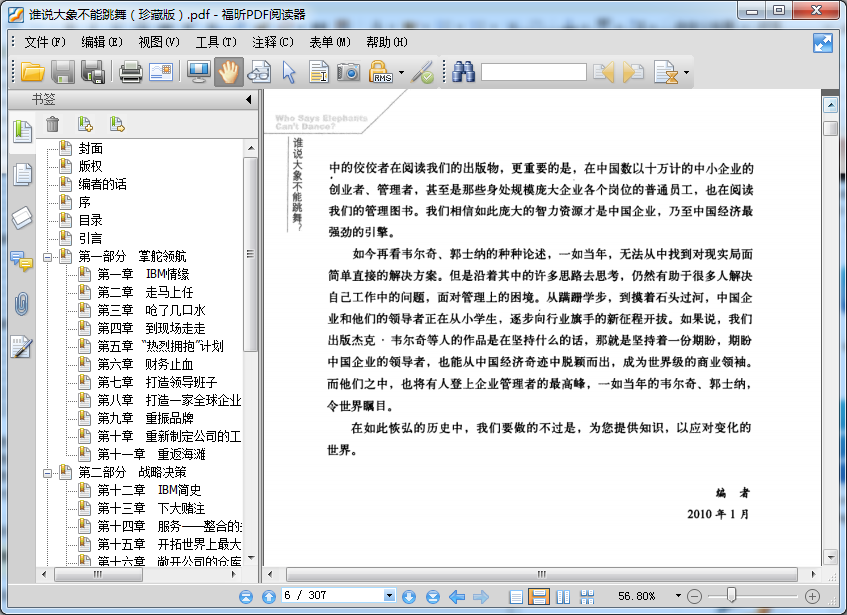Click the first add bookmark icon beside trash
847x615 pixels.
tap(85, 124)
